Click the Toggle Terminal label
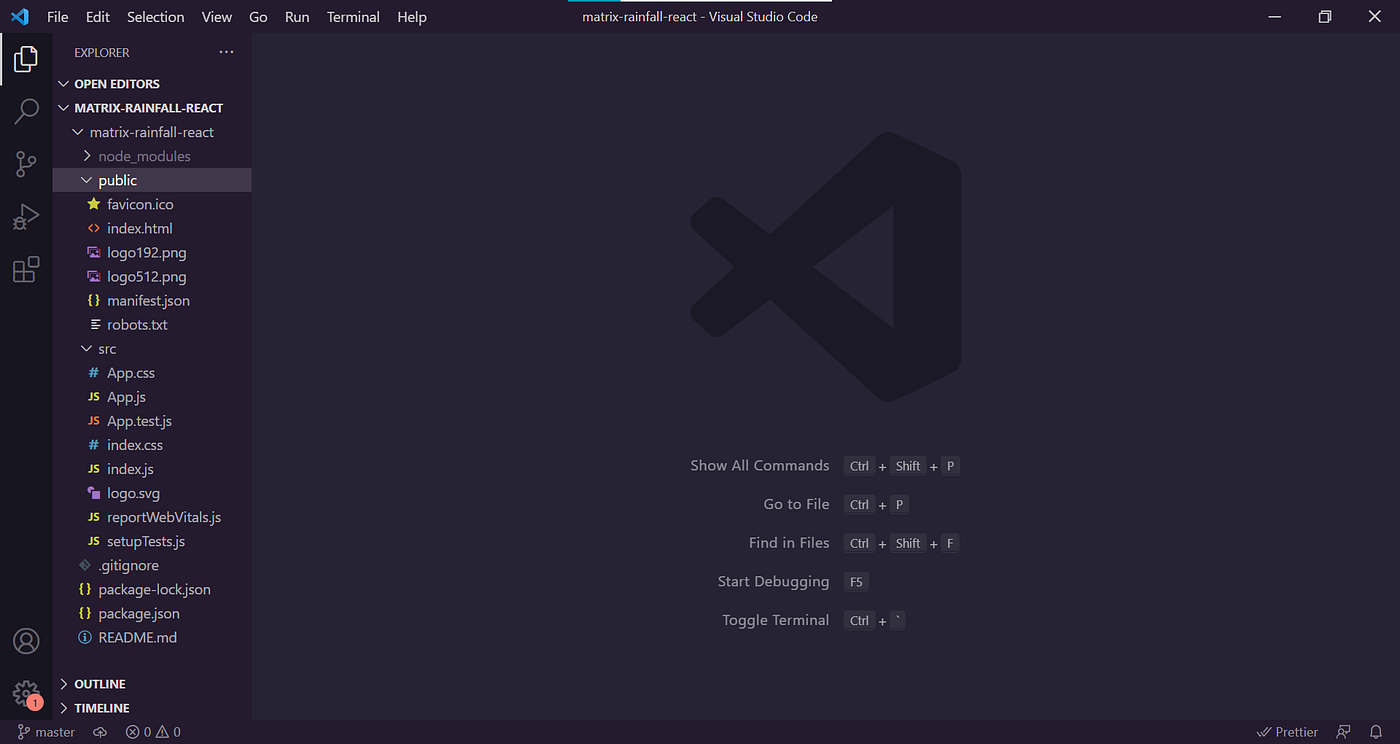 coord(776,620)
